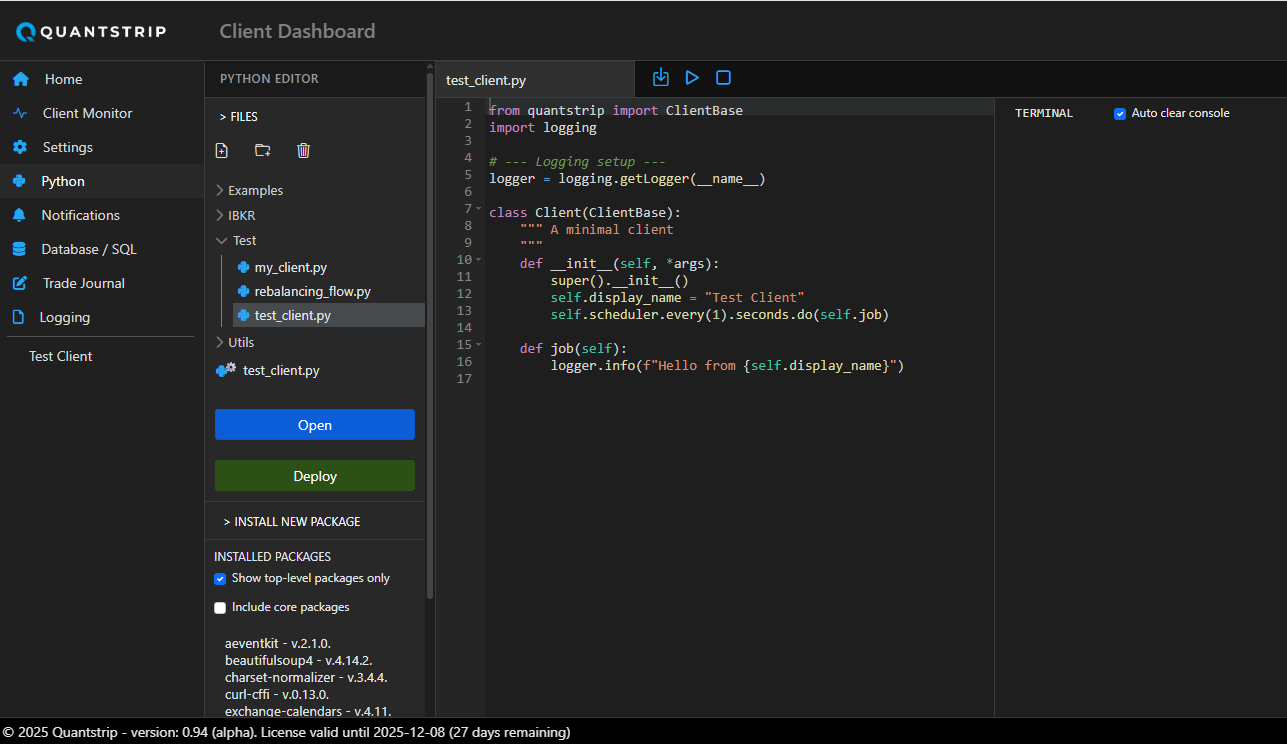Click the green Deploy button
The height and width of the screenshot is (744, 1287).
pos(315,476)
